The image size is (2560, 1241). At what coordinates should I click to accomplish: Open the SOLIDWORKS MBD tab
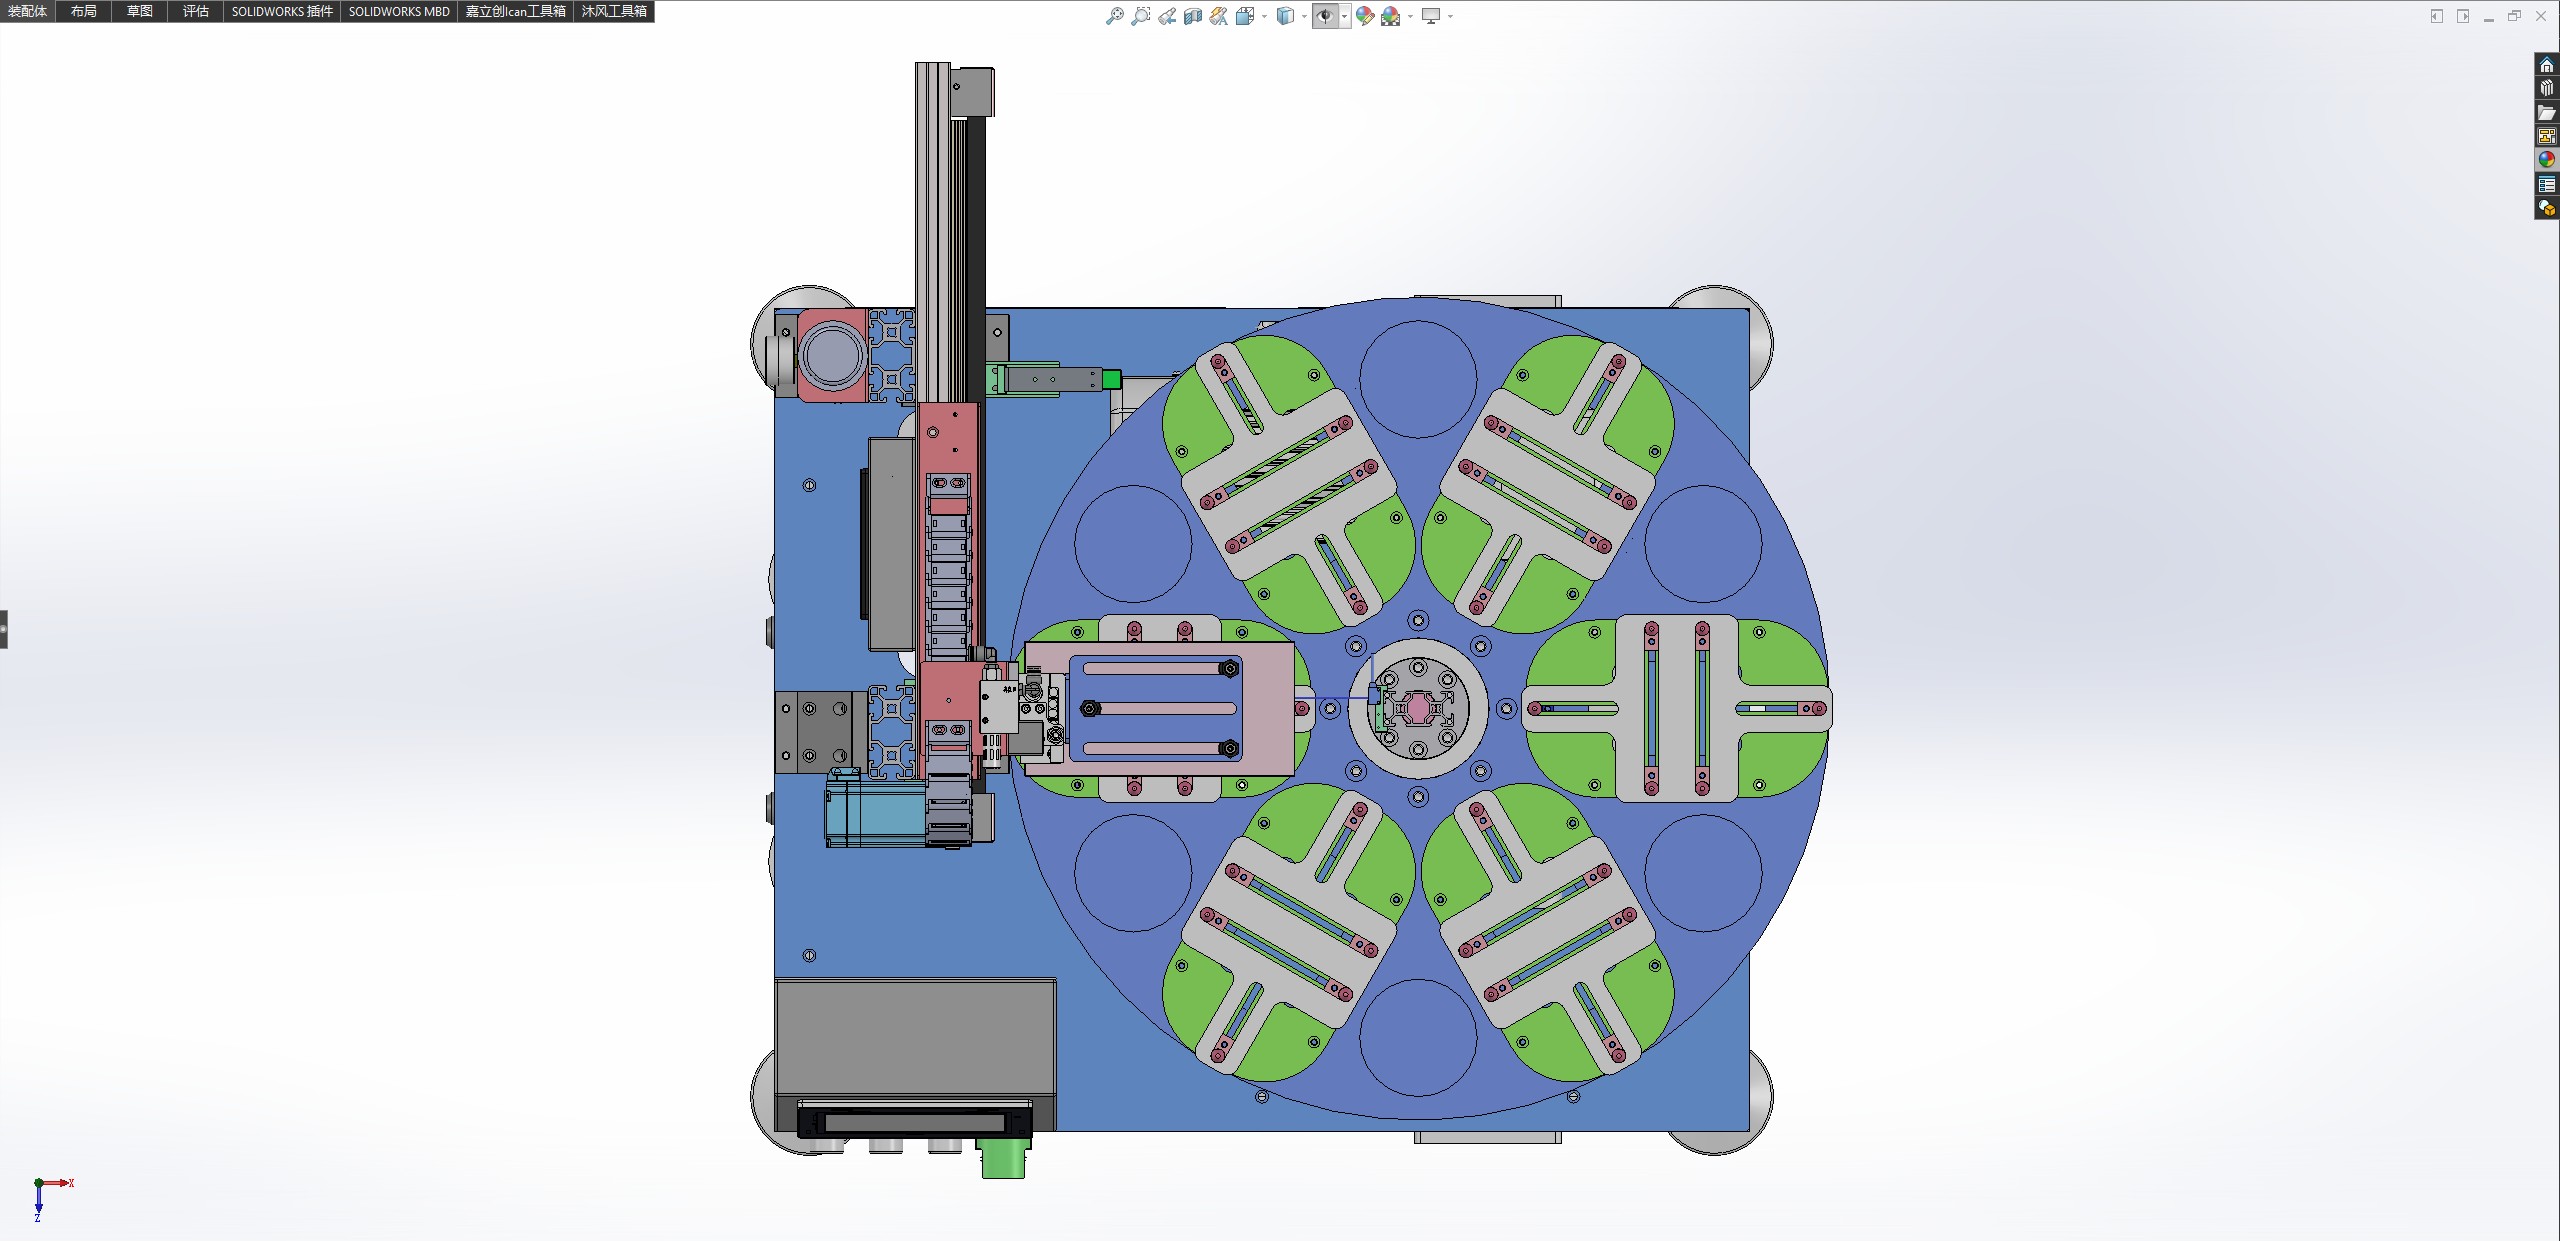[x=399, y=11]
